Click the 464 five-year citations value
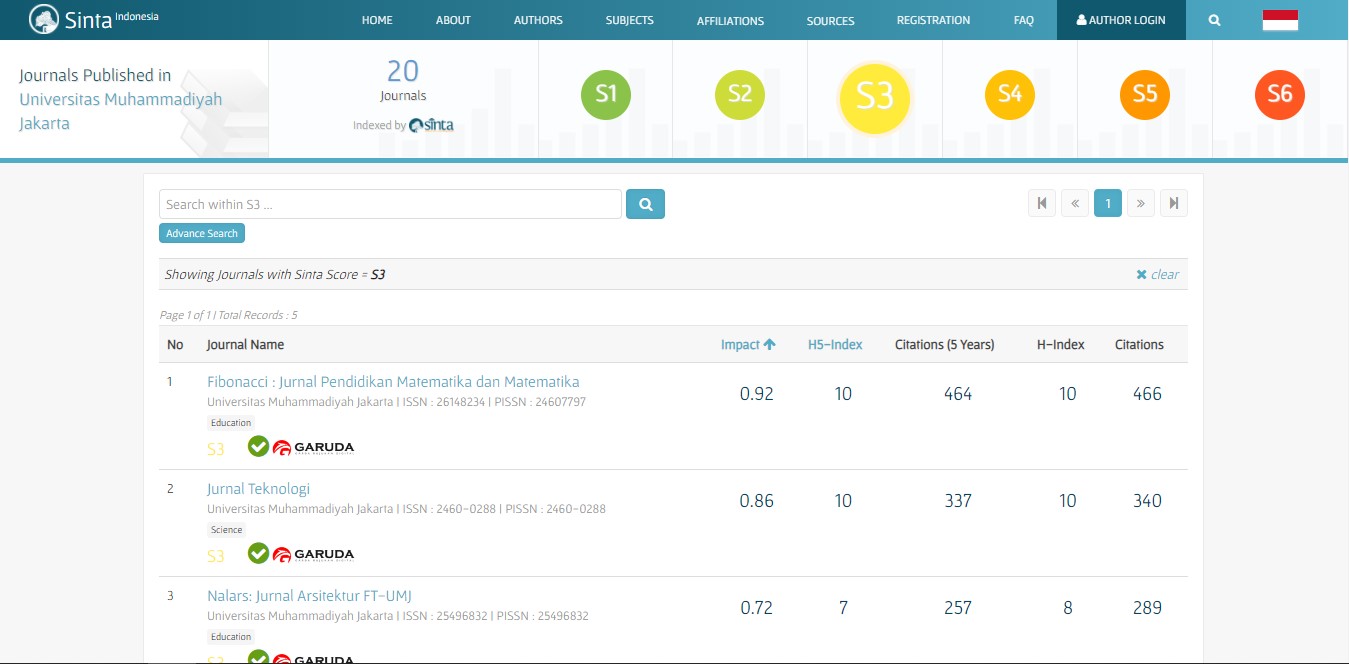This screenshot has width=1349, height=664. [x=958, y=394]
